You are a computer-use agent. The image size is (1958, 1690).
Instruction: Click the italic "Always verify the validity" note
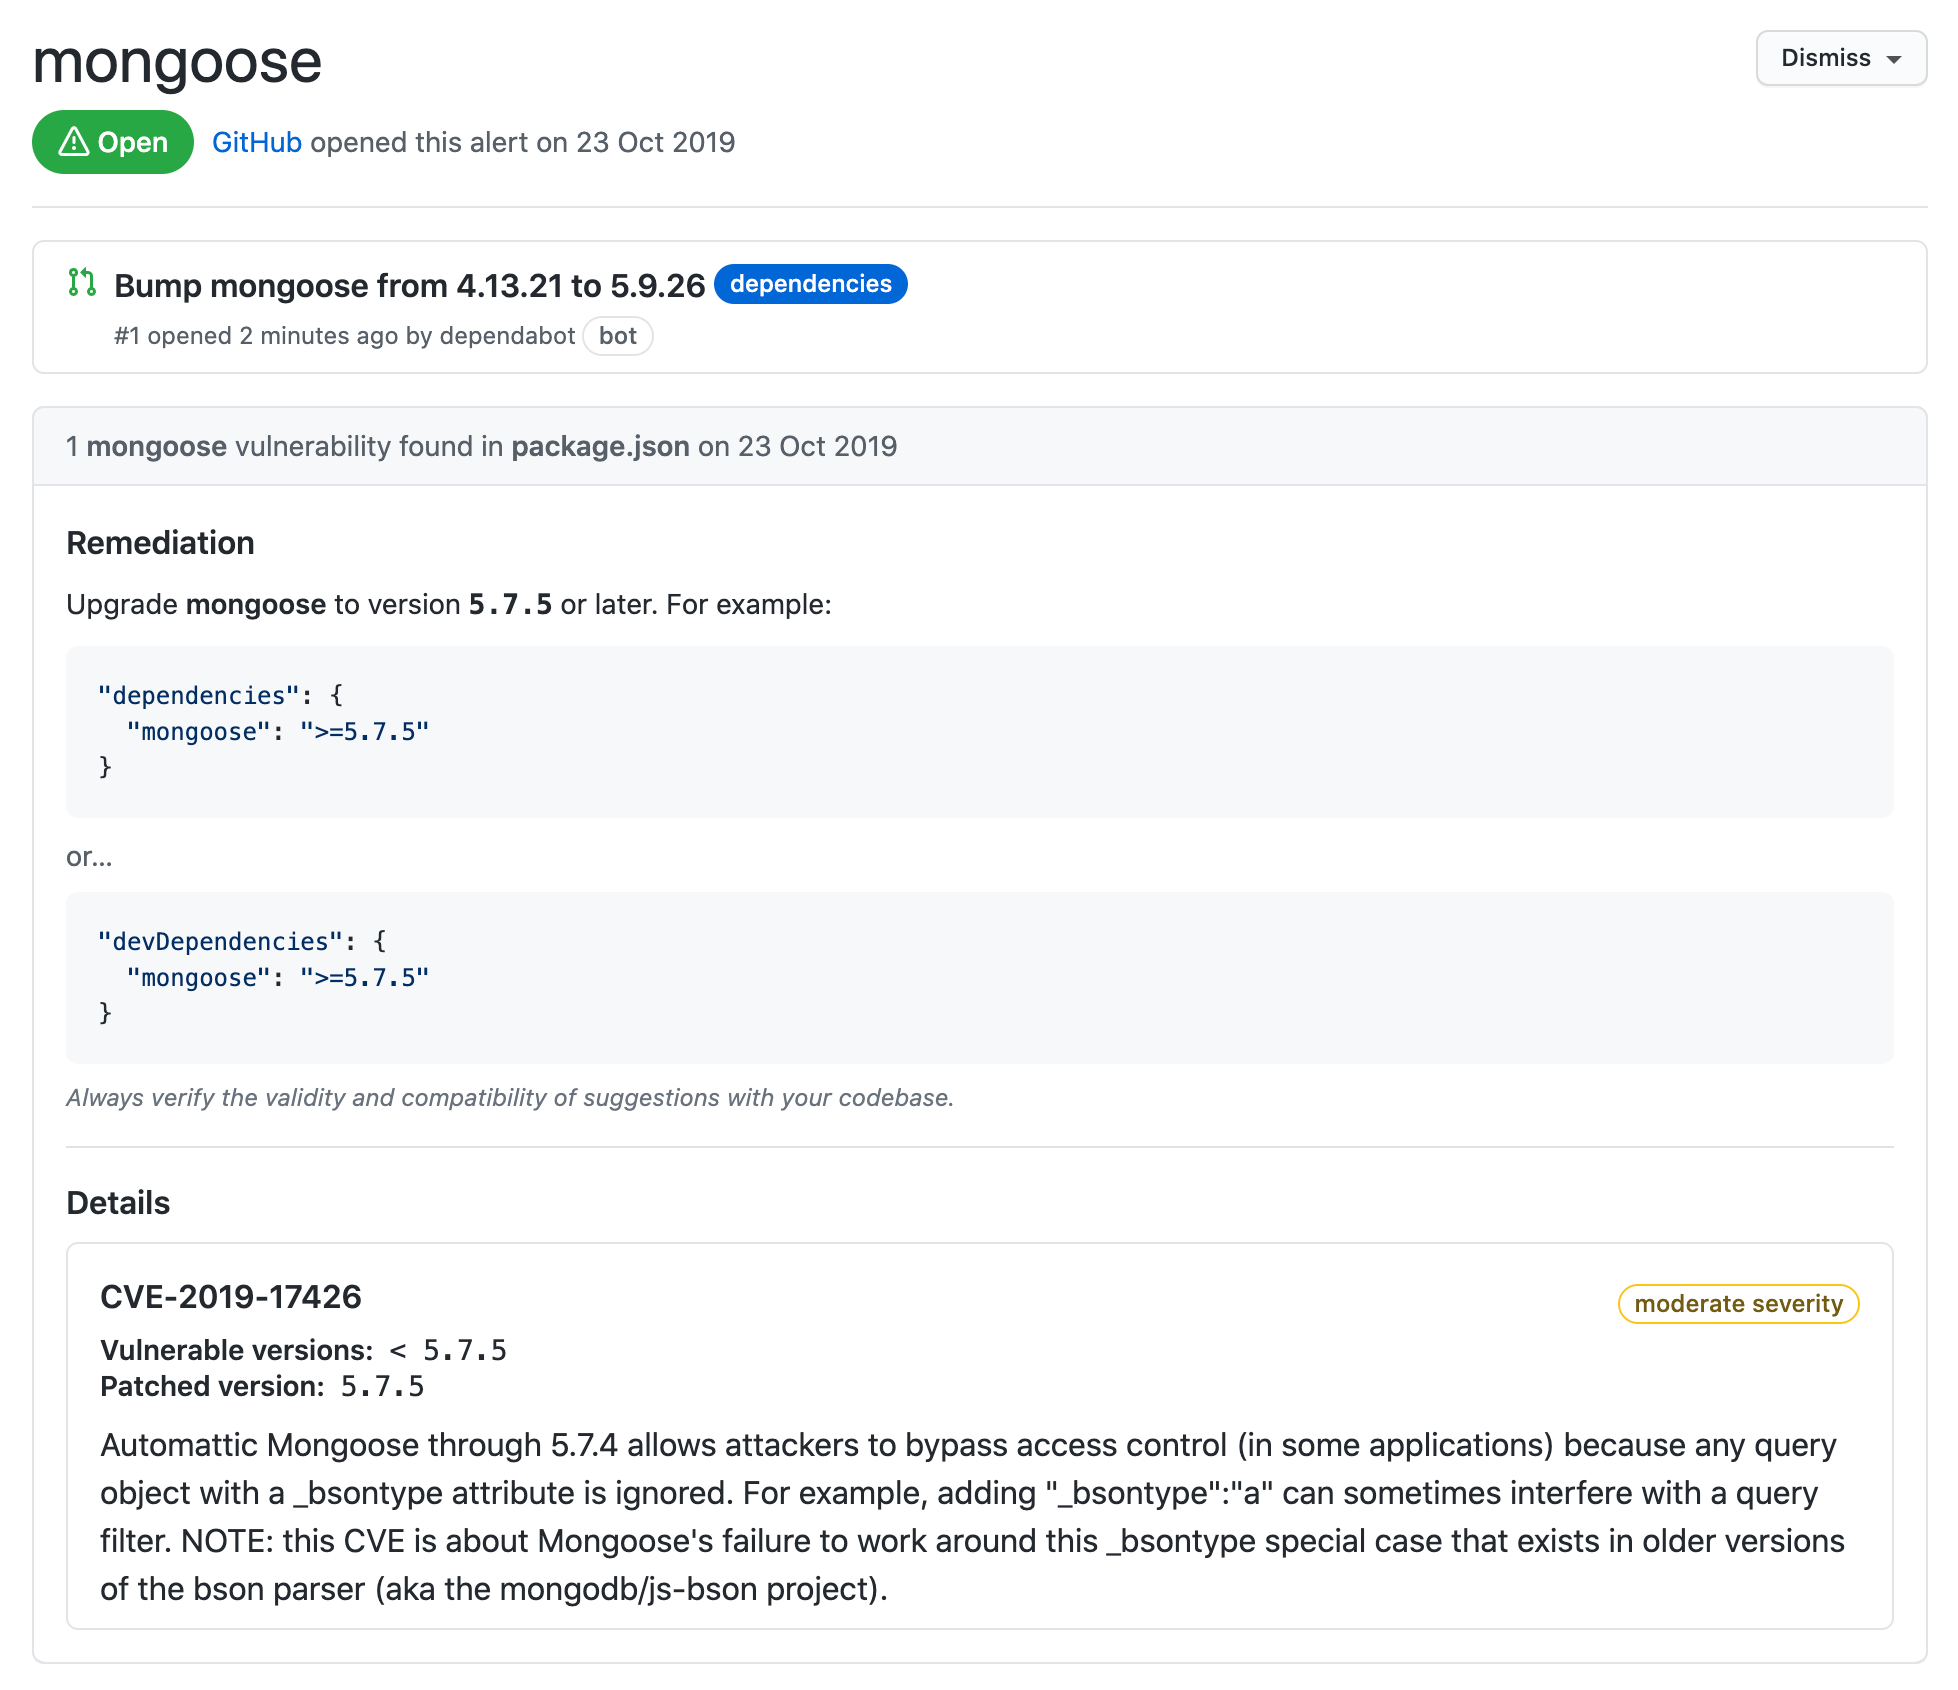[509, 1098]
